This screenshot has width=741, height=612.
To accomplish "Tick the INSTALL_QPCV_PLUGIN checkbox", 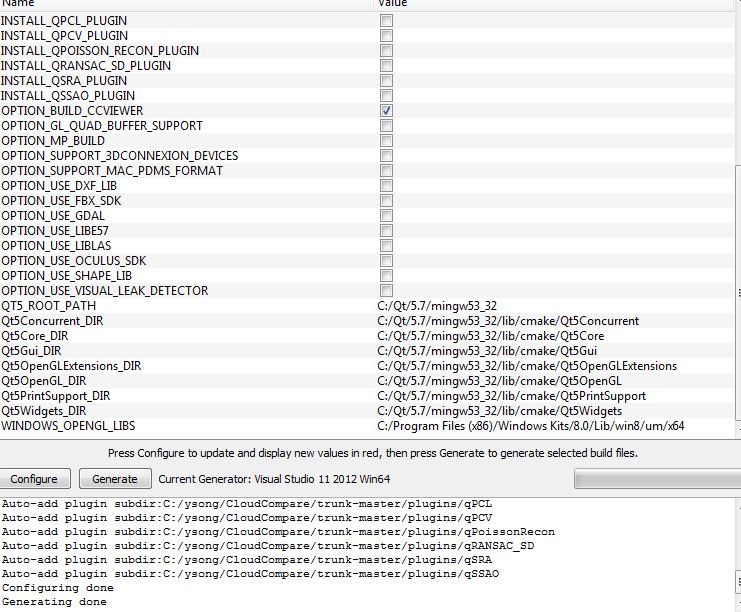I will click(x=386, y=36).
